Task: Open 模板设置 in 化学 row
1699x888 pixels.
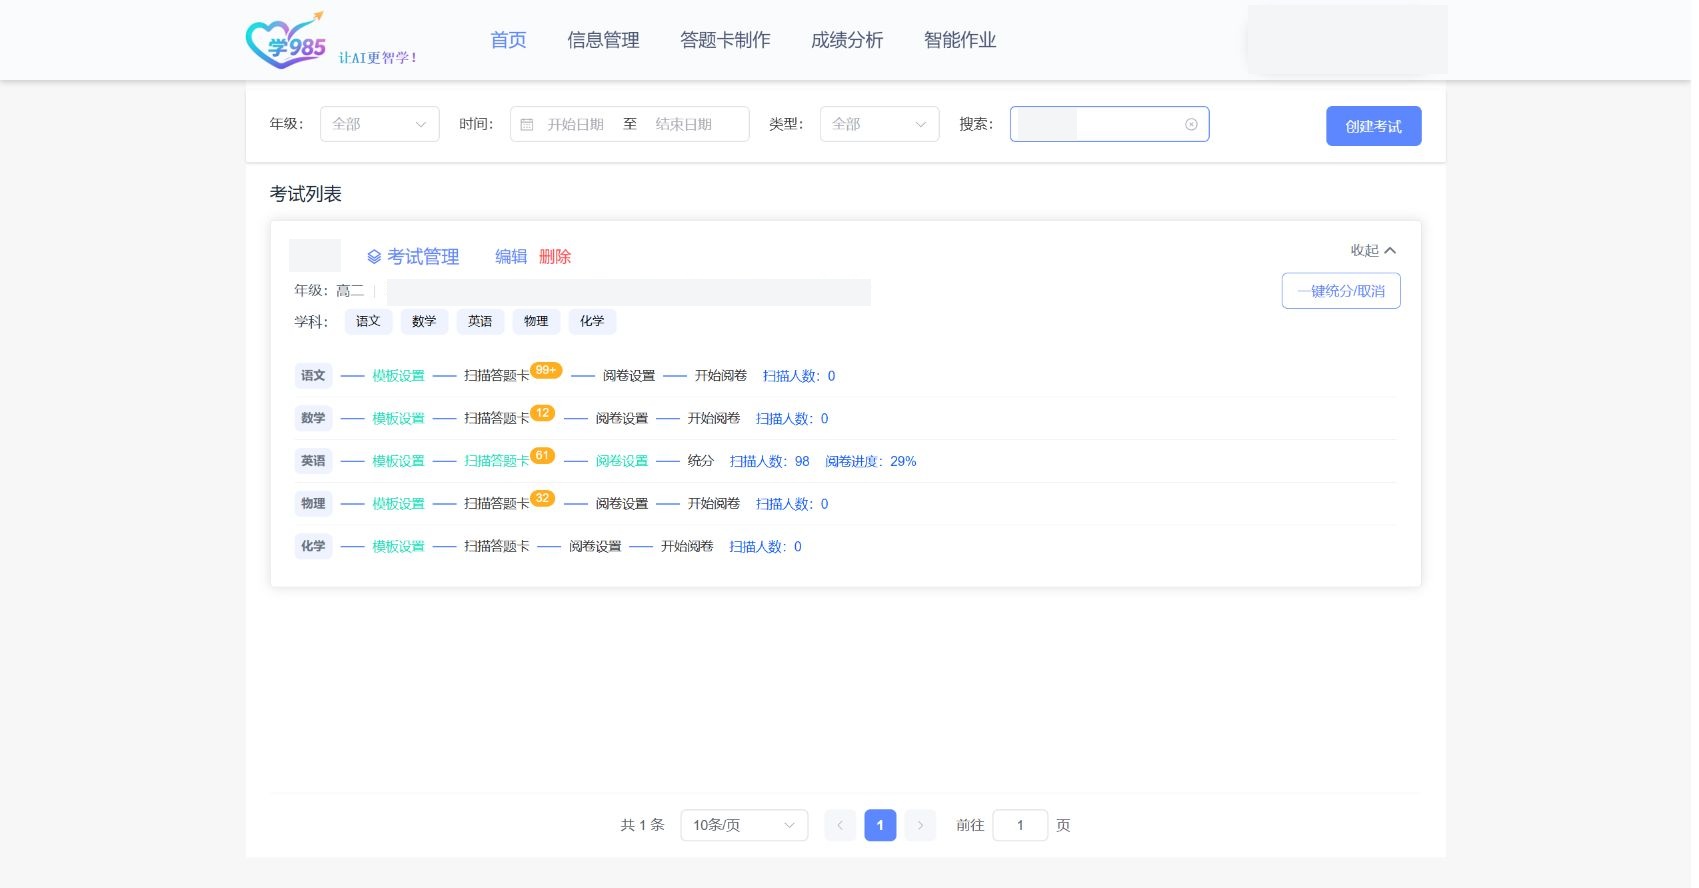Action: pyautogui.click(x=399, y=546)
